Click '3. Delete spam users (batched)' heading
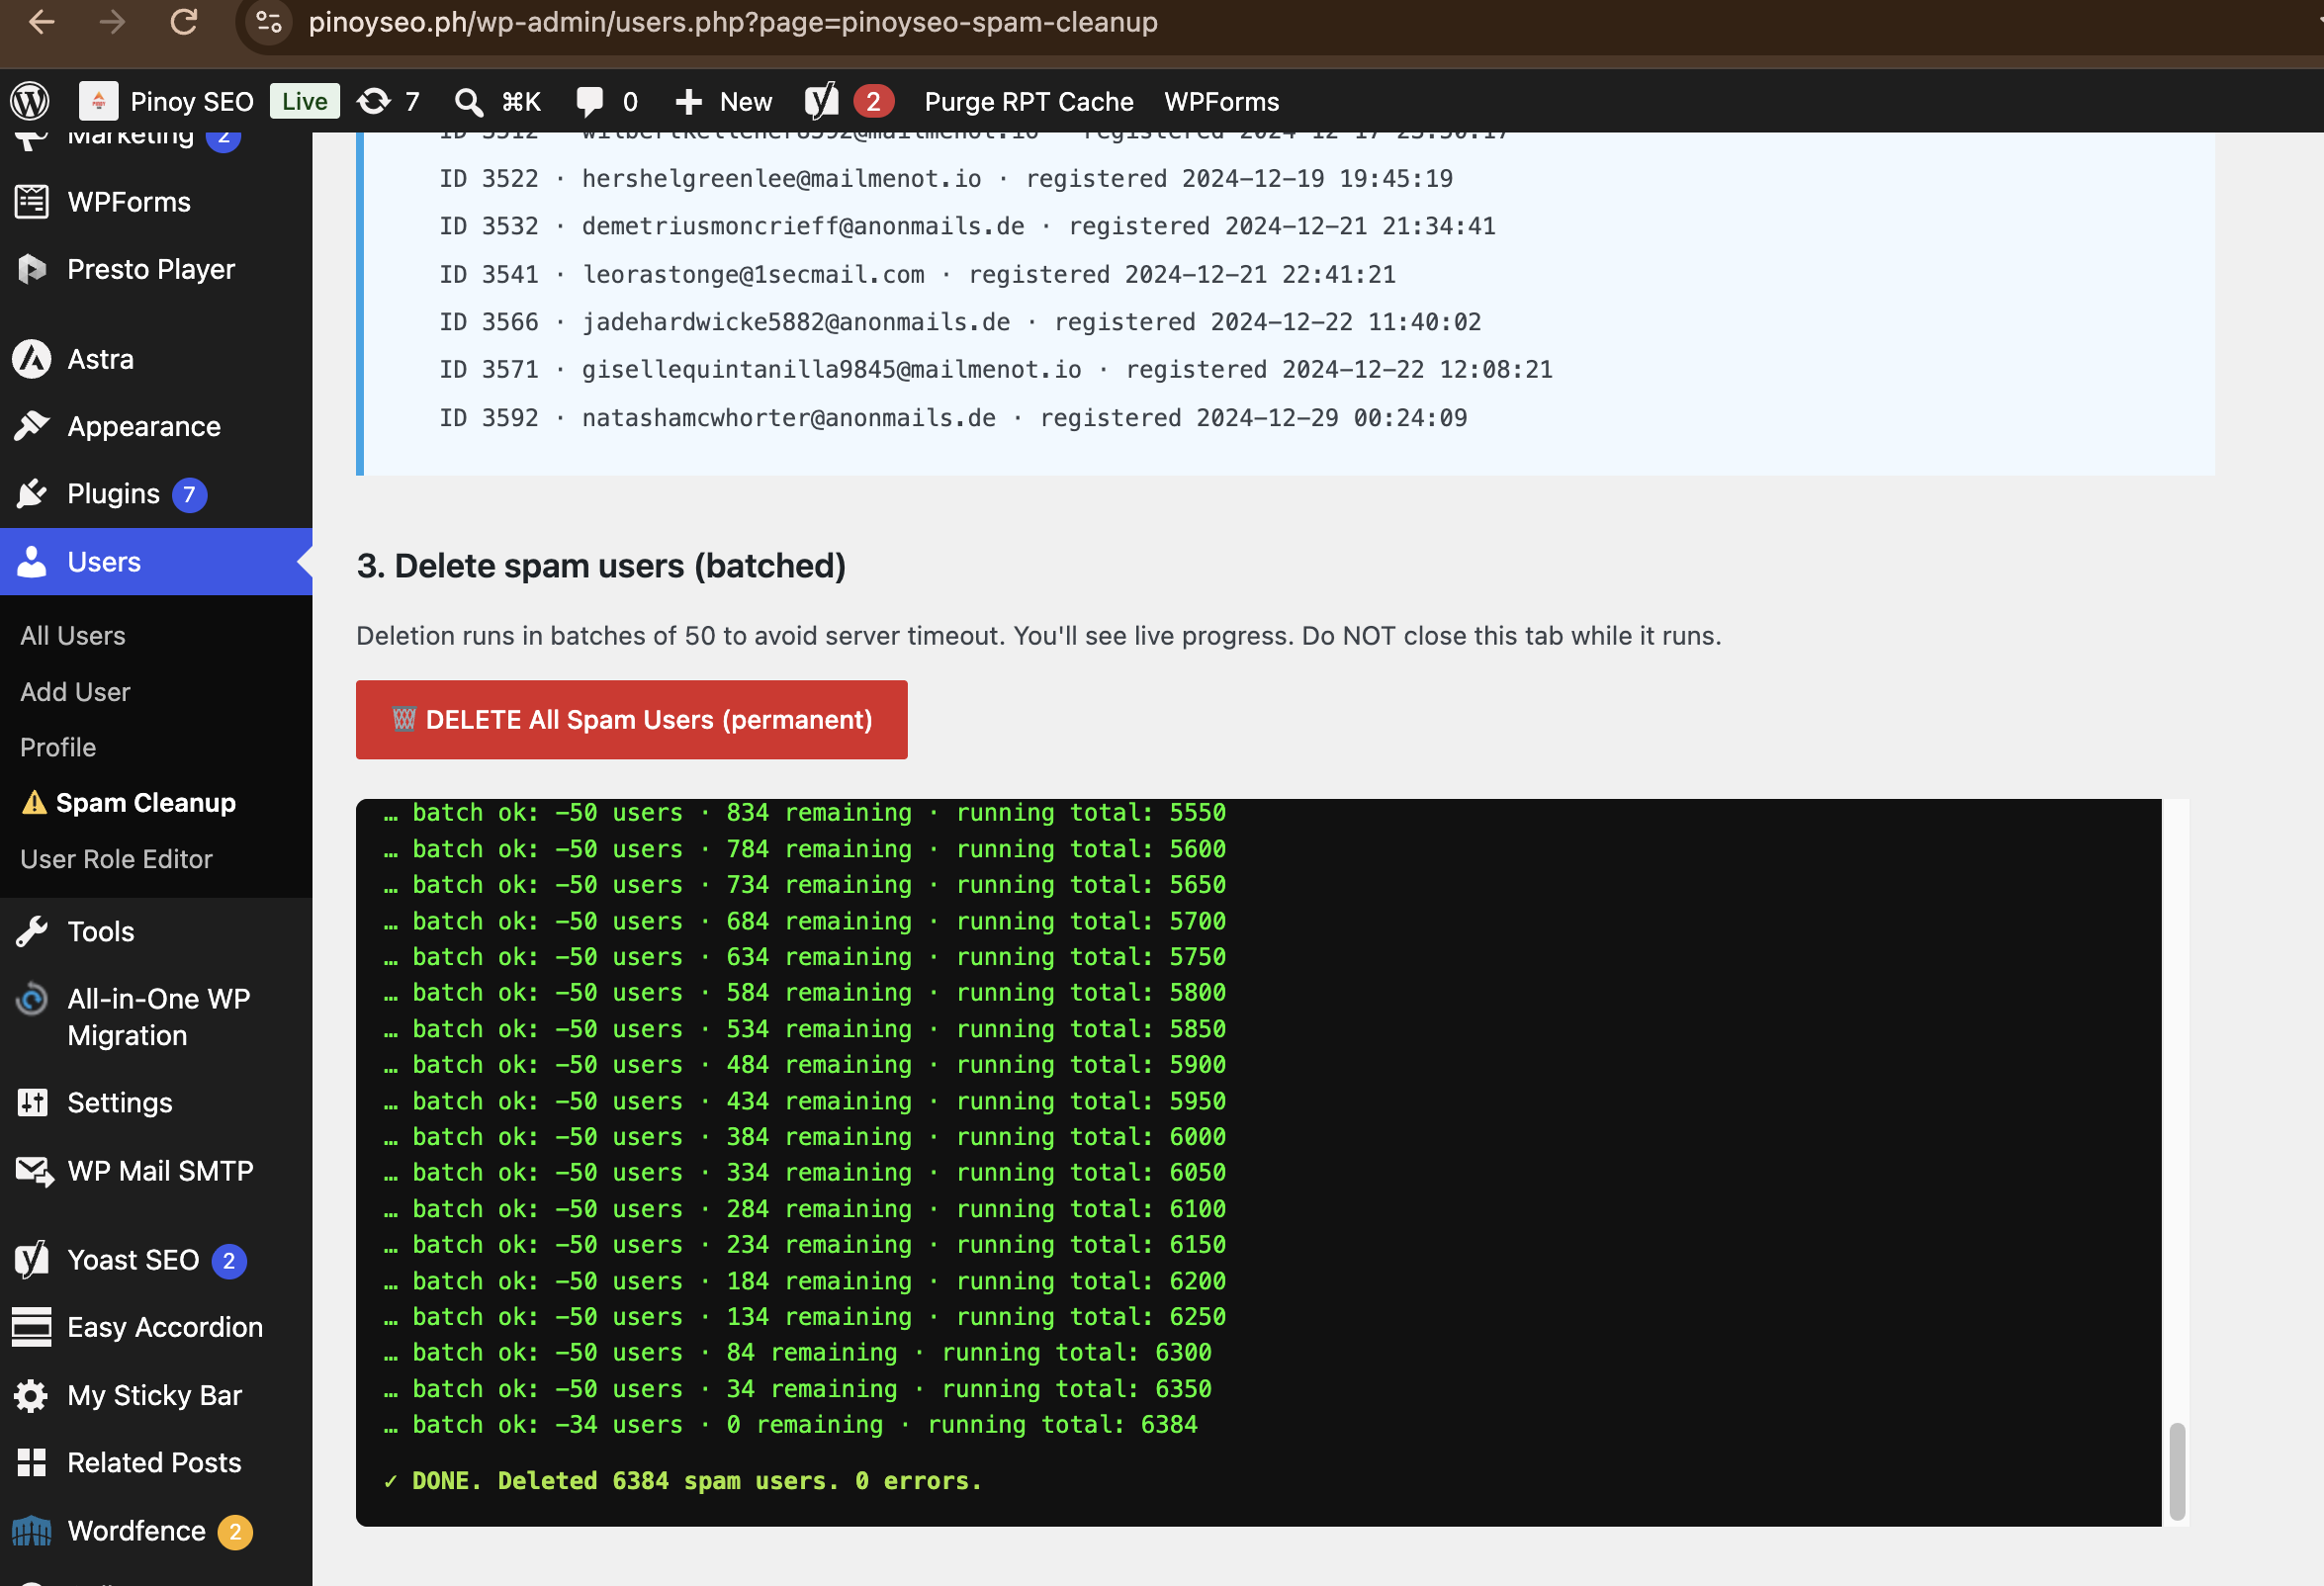This screenshot has width=2324, height=1586. click(601, 565)
